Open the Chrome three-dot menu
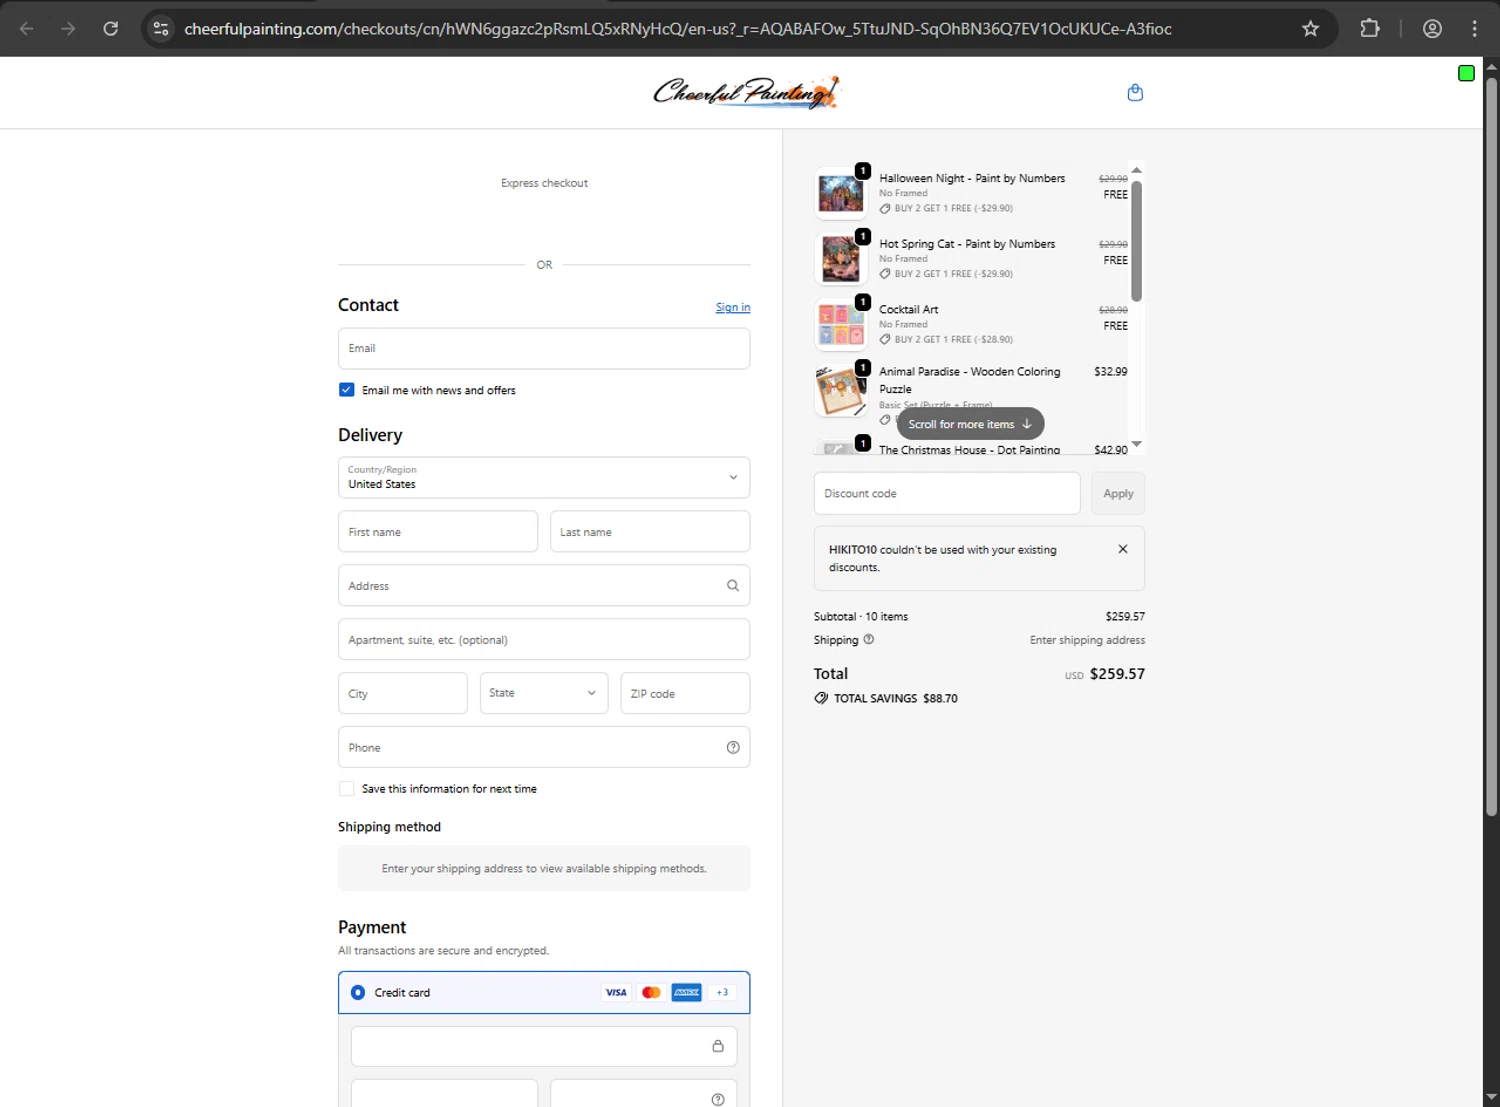The height and width of the screenshot is (1107, 1500). pyautogui.click(x=1474, y=28)
